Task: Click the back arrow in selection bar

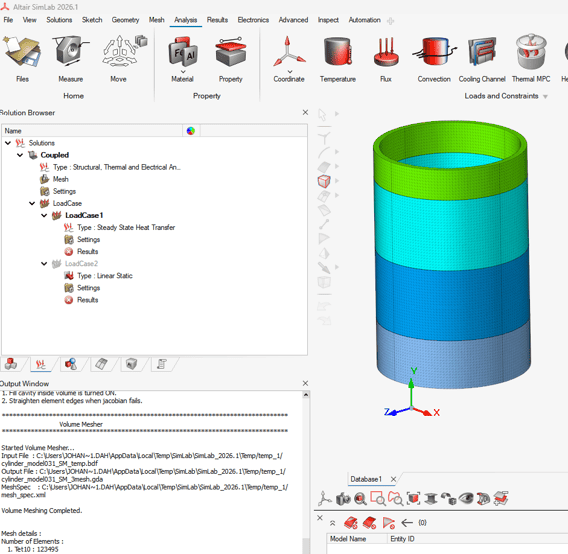Action: 407,522
